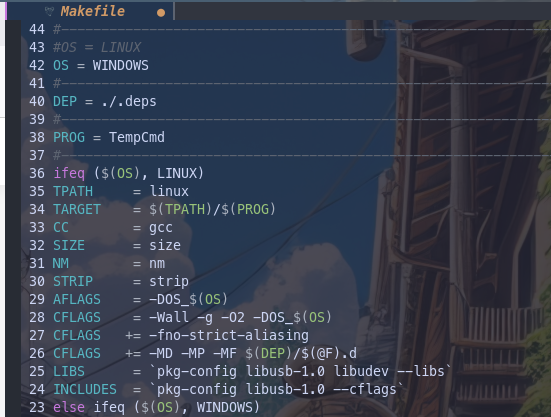
Task: Place cursor on './.deps' path value
Action: (x=129, y=102)
